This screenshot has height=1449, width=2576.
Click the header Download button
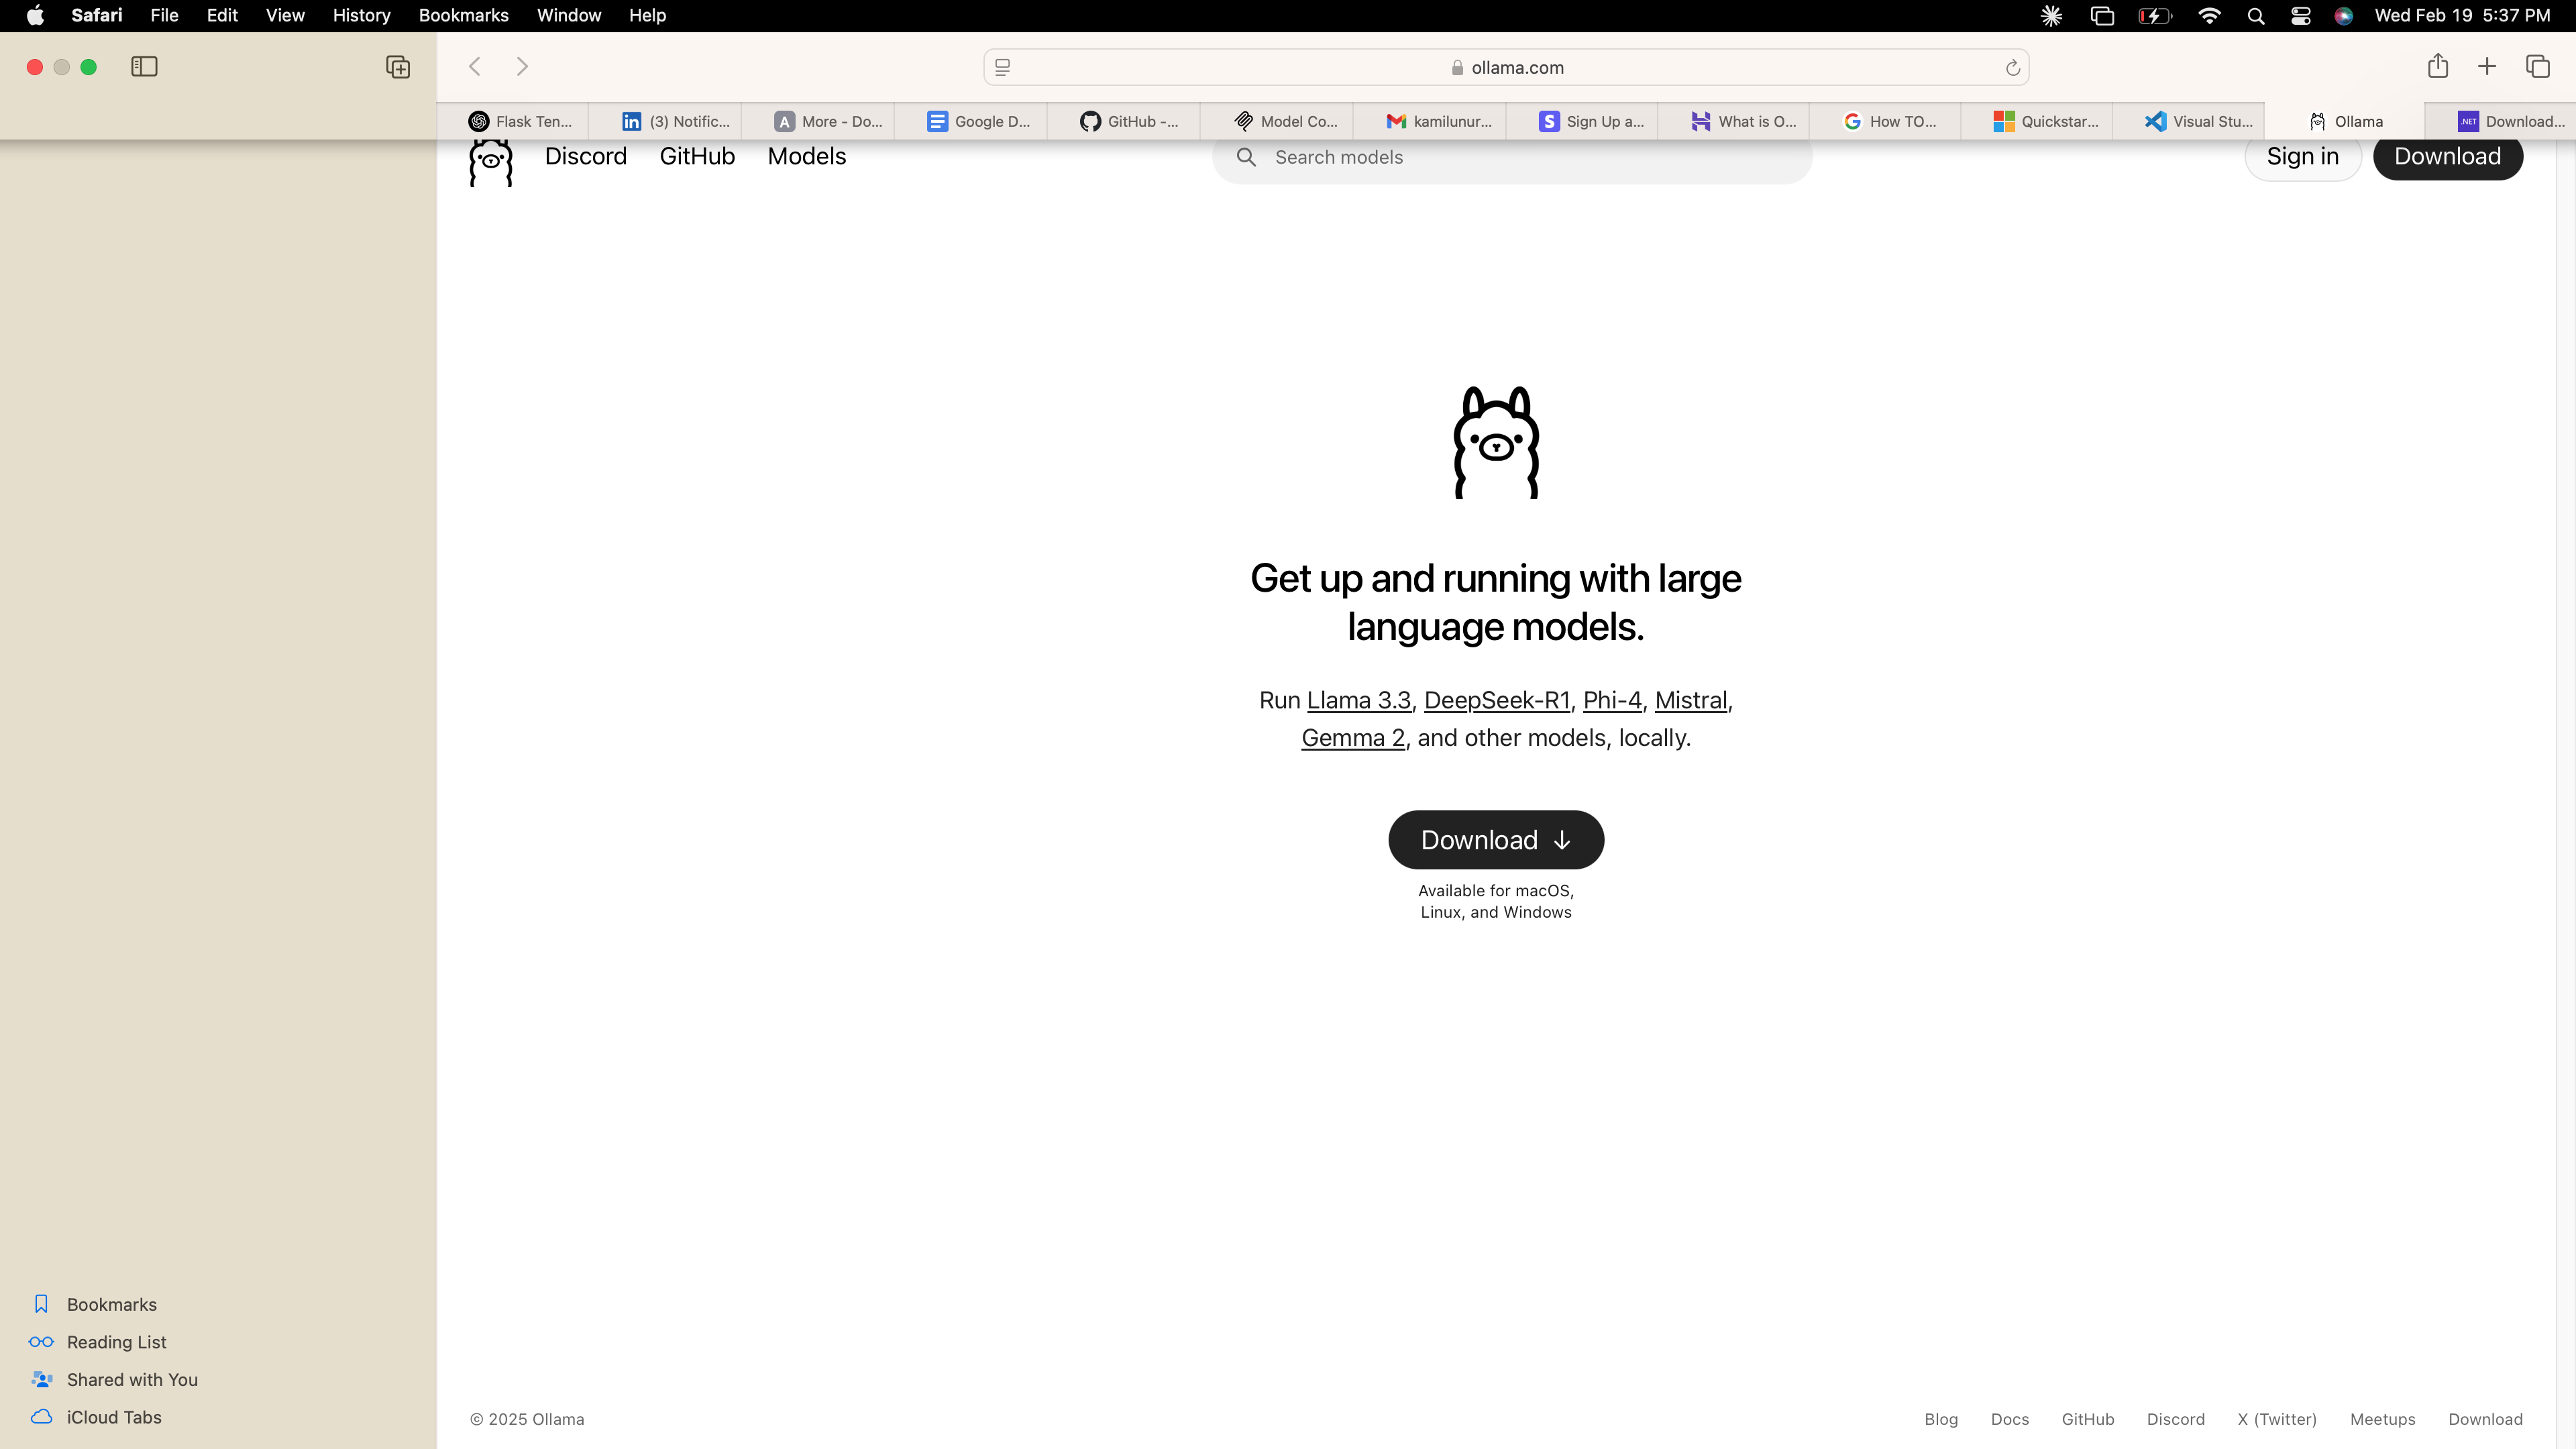(2448, 157)
